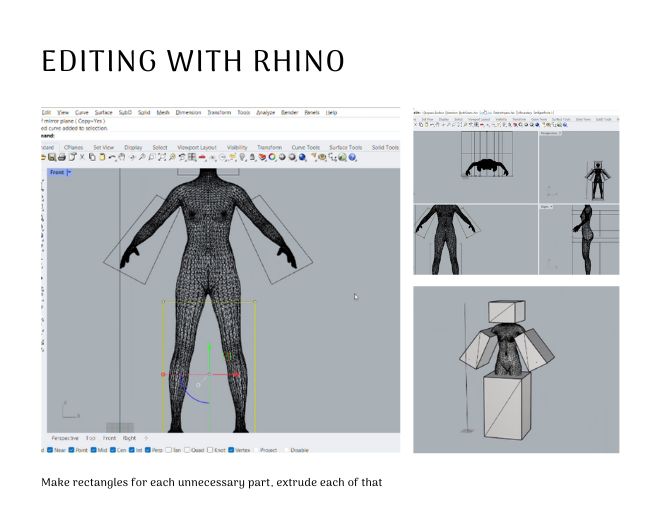Screen dimensions: 660x528
Task: Switch to the Curve Tools toolbar tab
Action: 306,147
